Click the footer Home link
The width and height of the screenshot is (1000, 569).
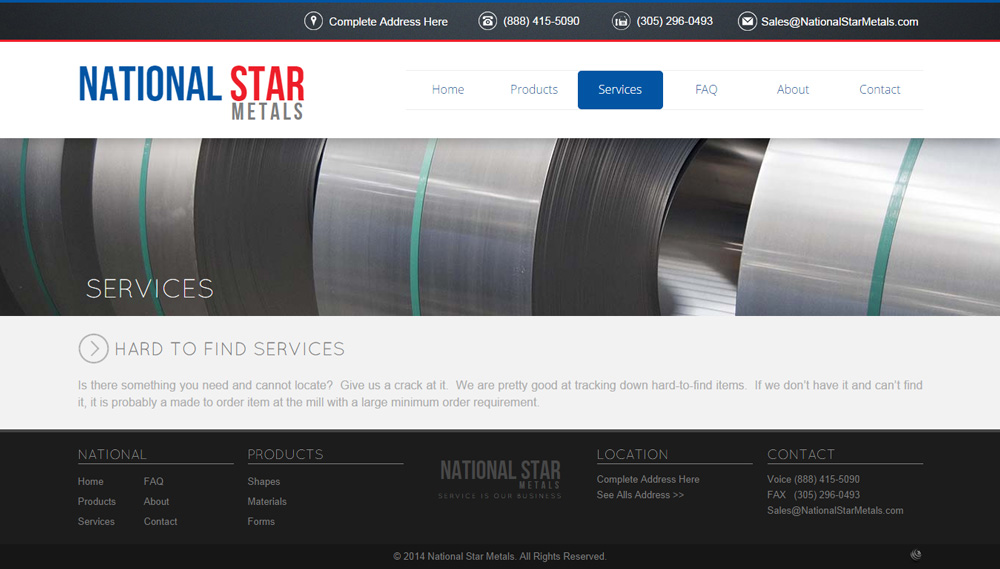[x=91, y=482]
